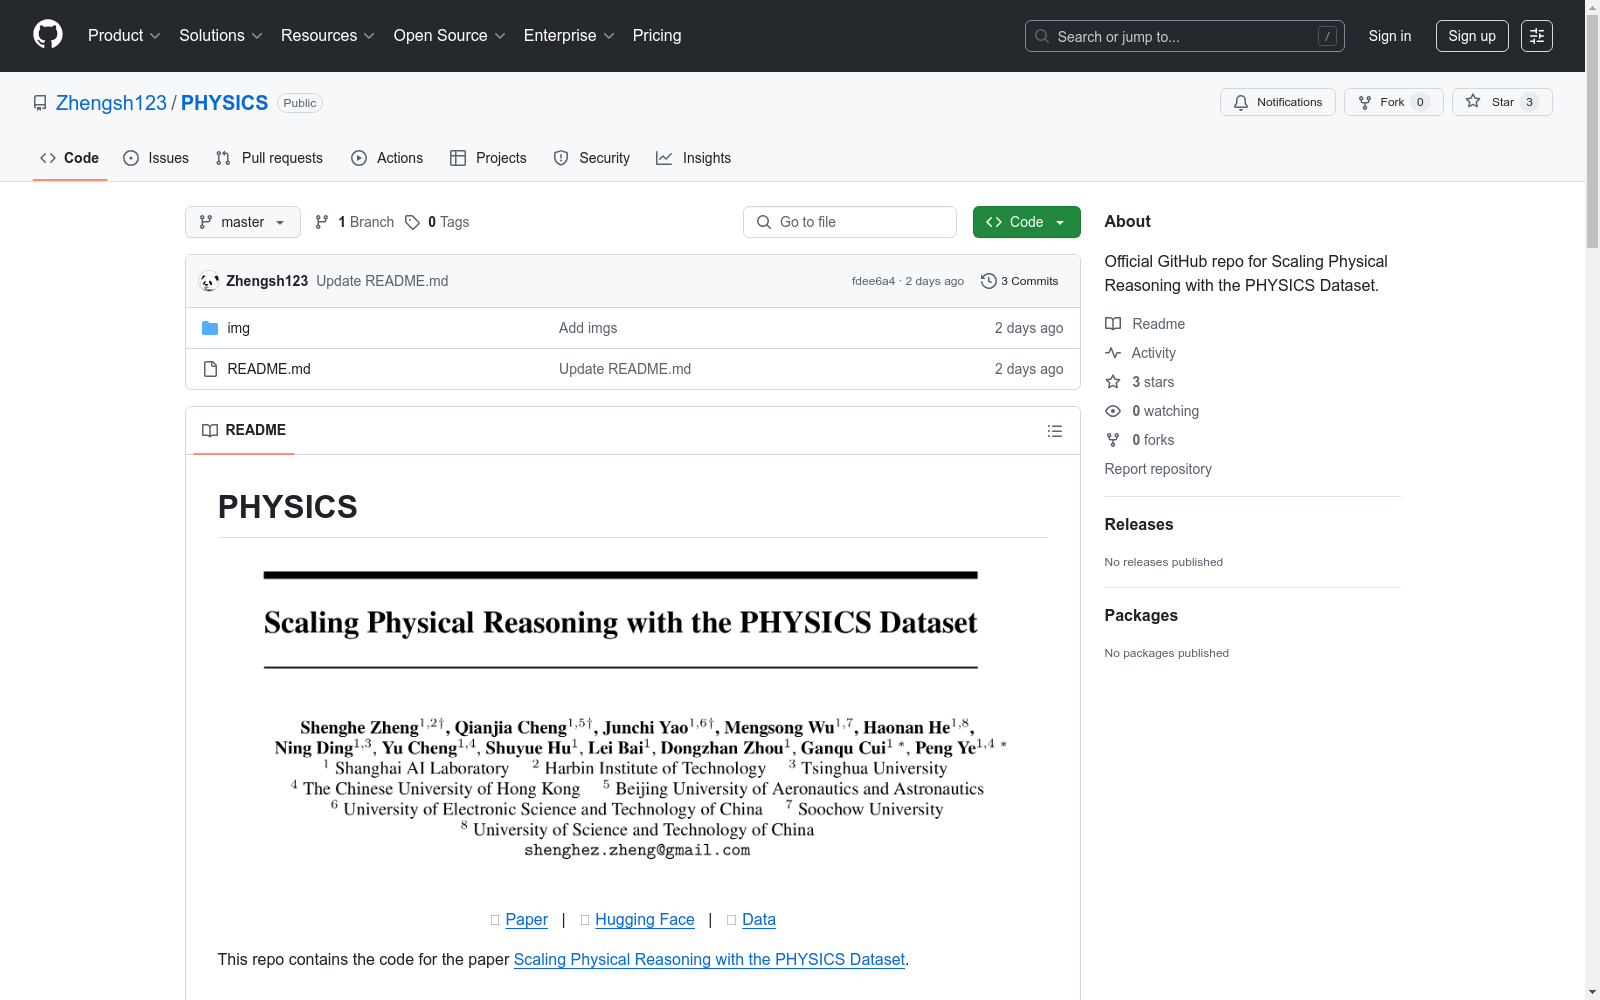Image resolution: width=1600 pixels, height=1000 pixels.
Task: Open the Pricing page
Action: (657, 36)
